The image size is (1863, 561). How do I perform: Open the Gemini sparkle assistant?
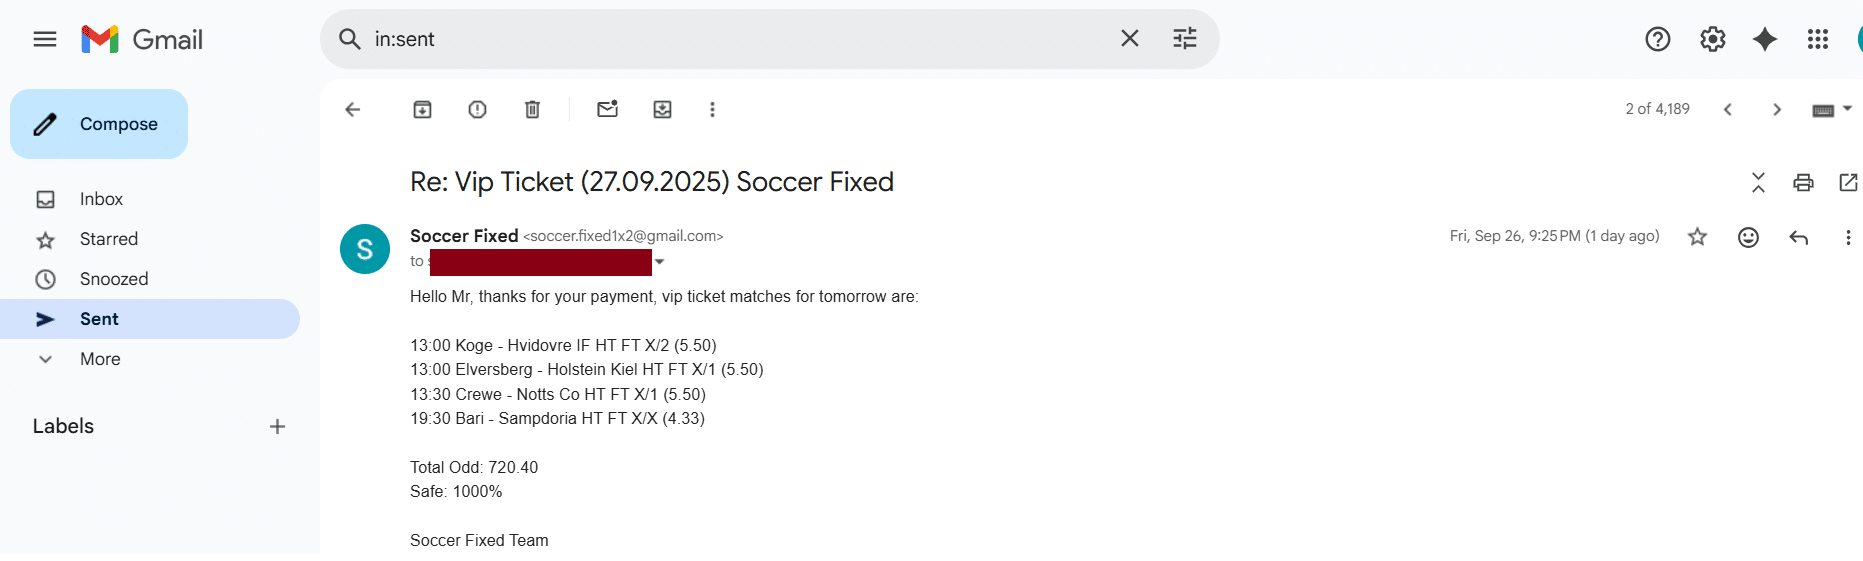point(1765,39)
